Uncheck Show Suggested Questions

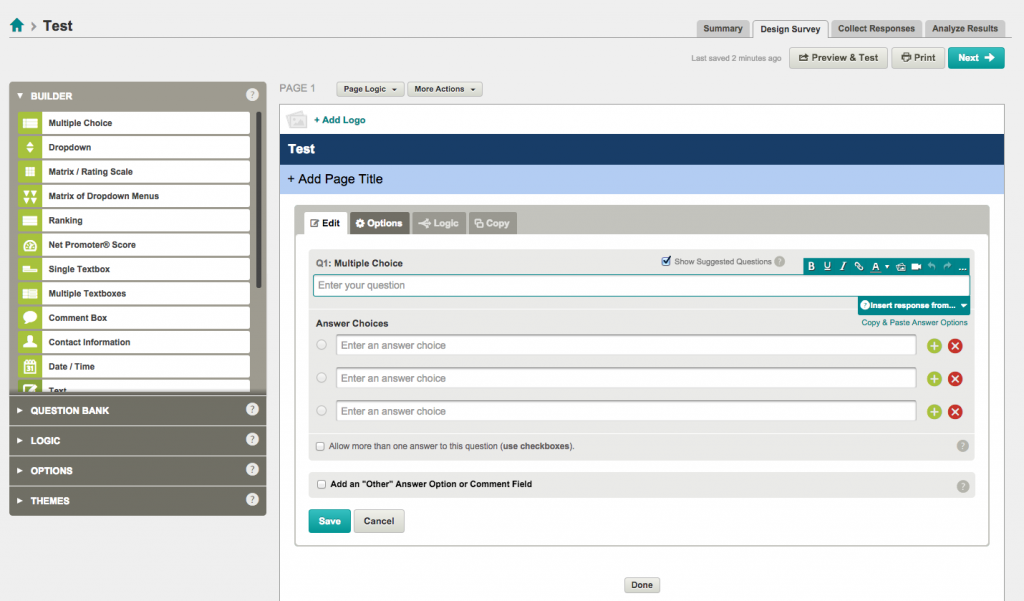[666, 260]
